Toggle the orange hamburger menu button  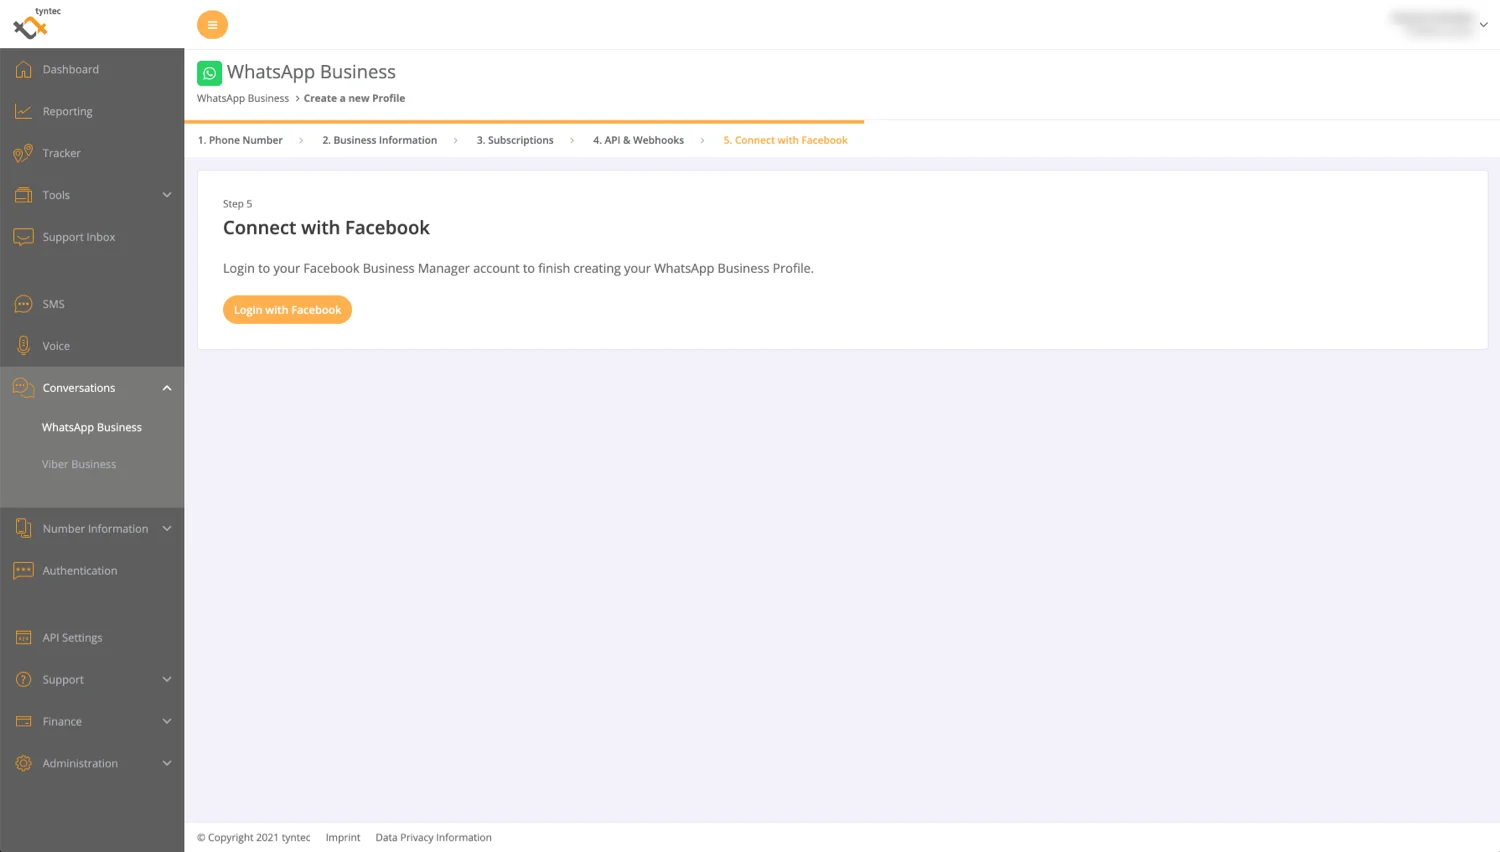click(212, 25)
